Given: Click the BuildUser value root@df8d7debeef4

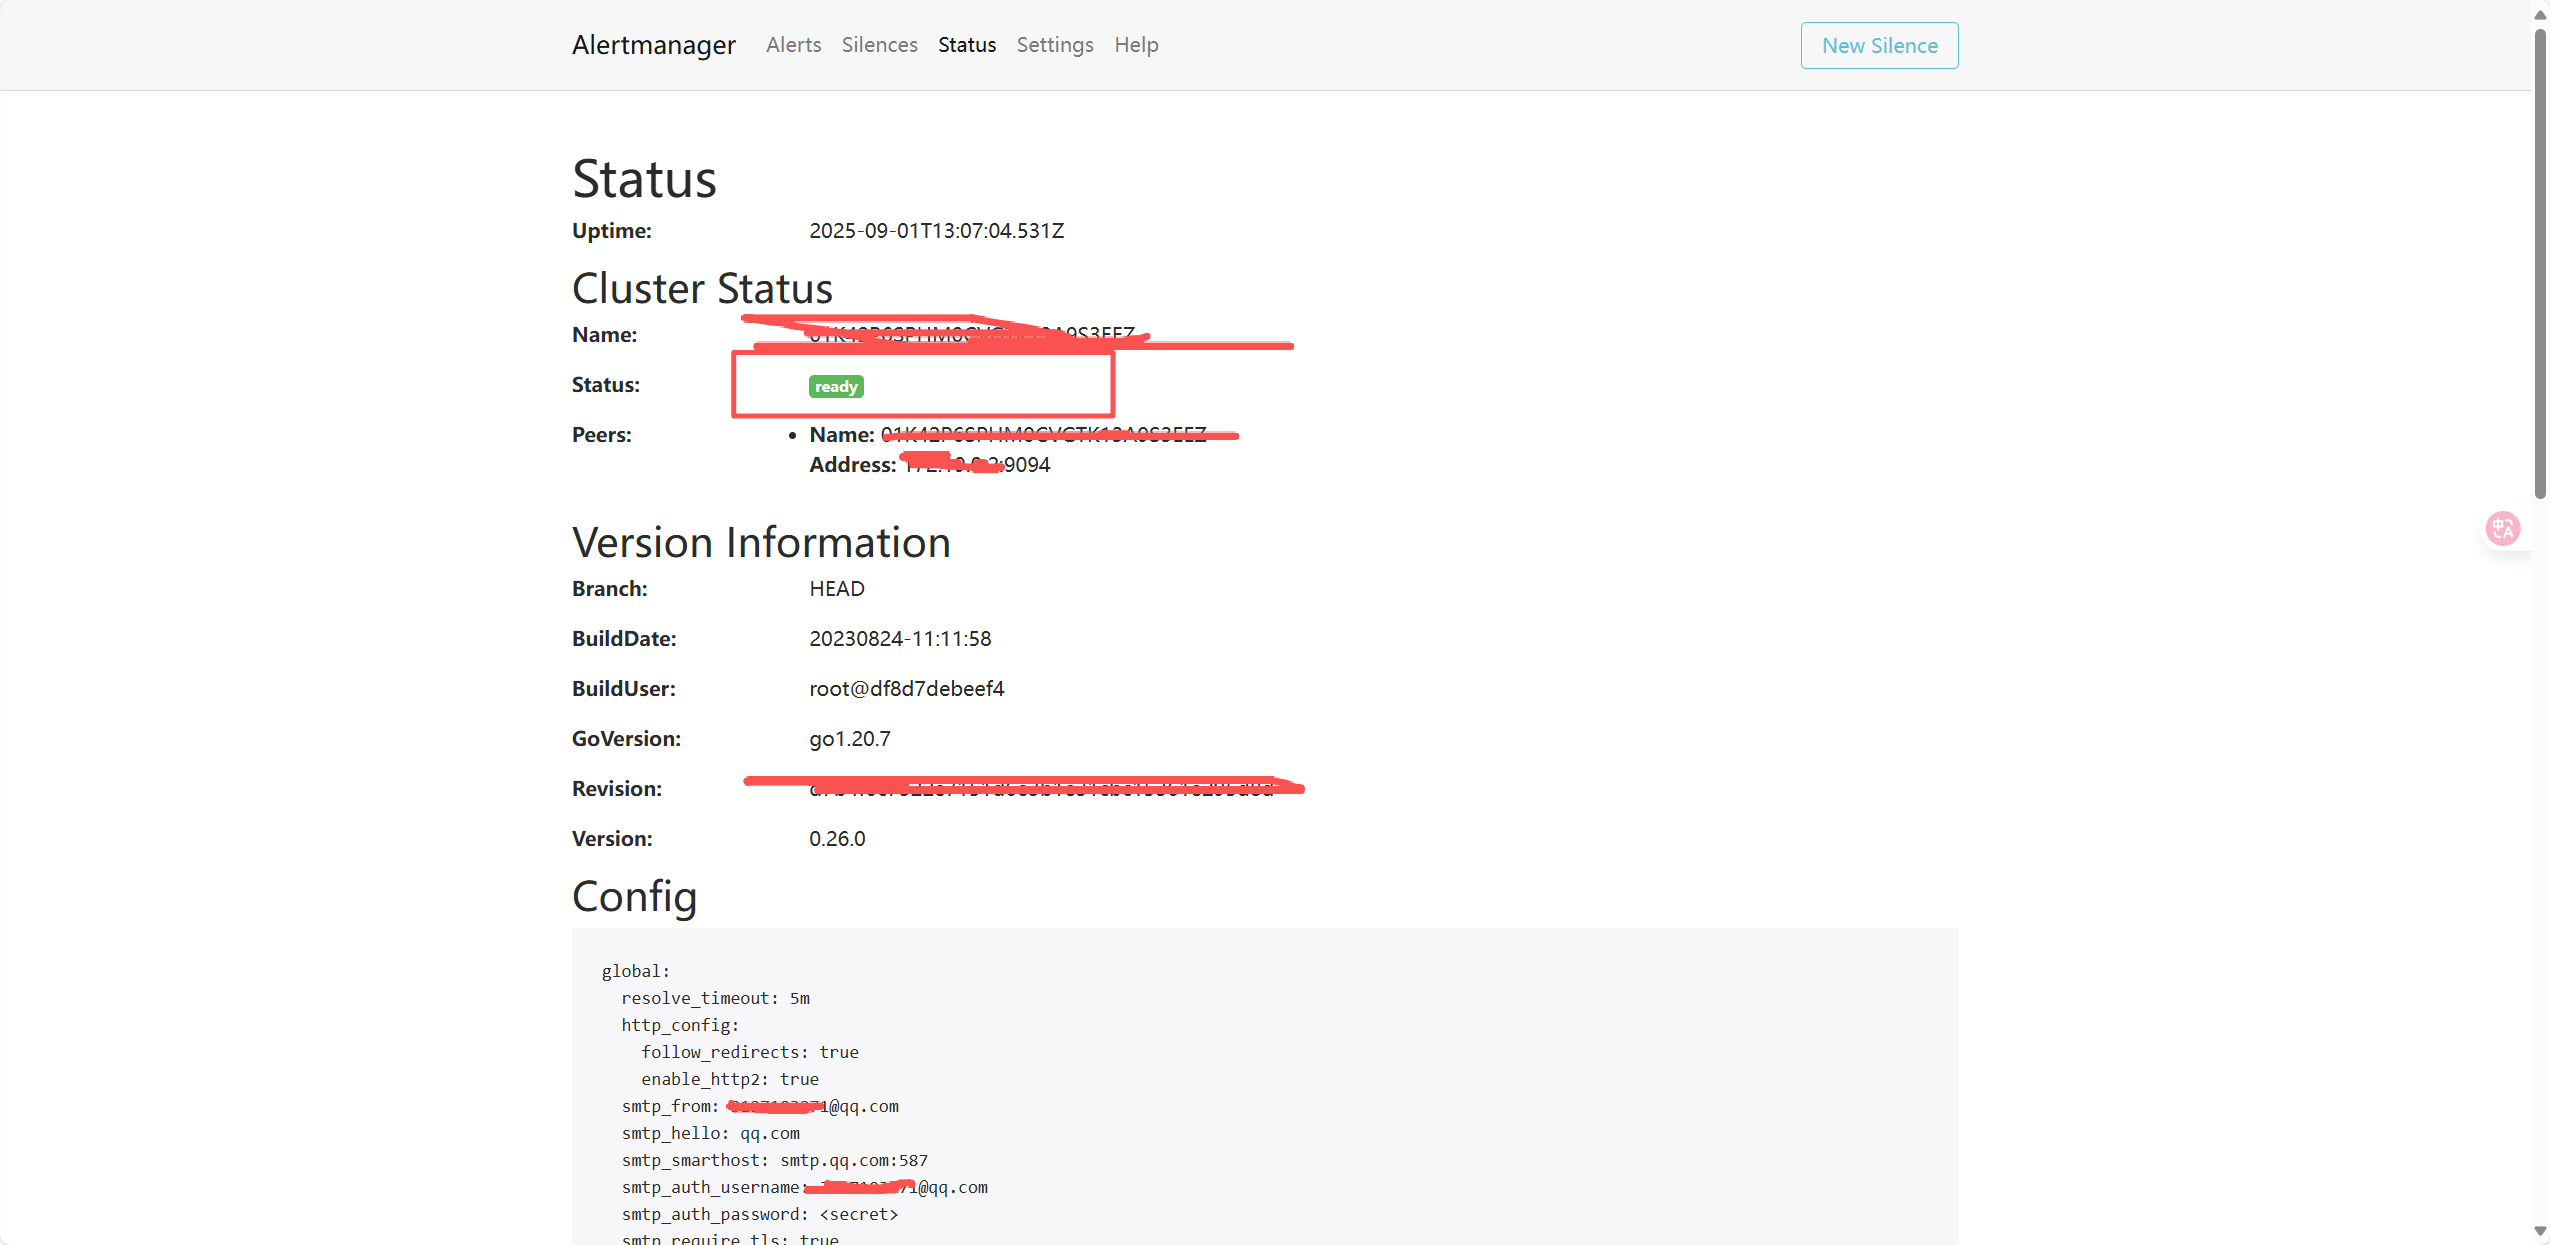Looking at the screenshot, I should (x=906, y=689).
